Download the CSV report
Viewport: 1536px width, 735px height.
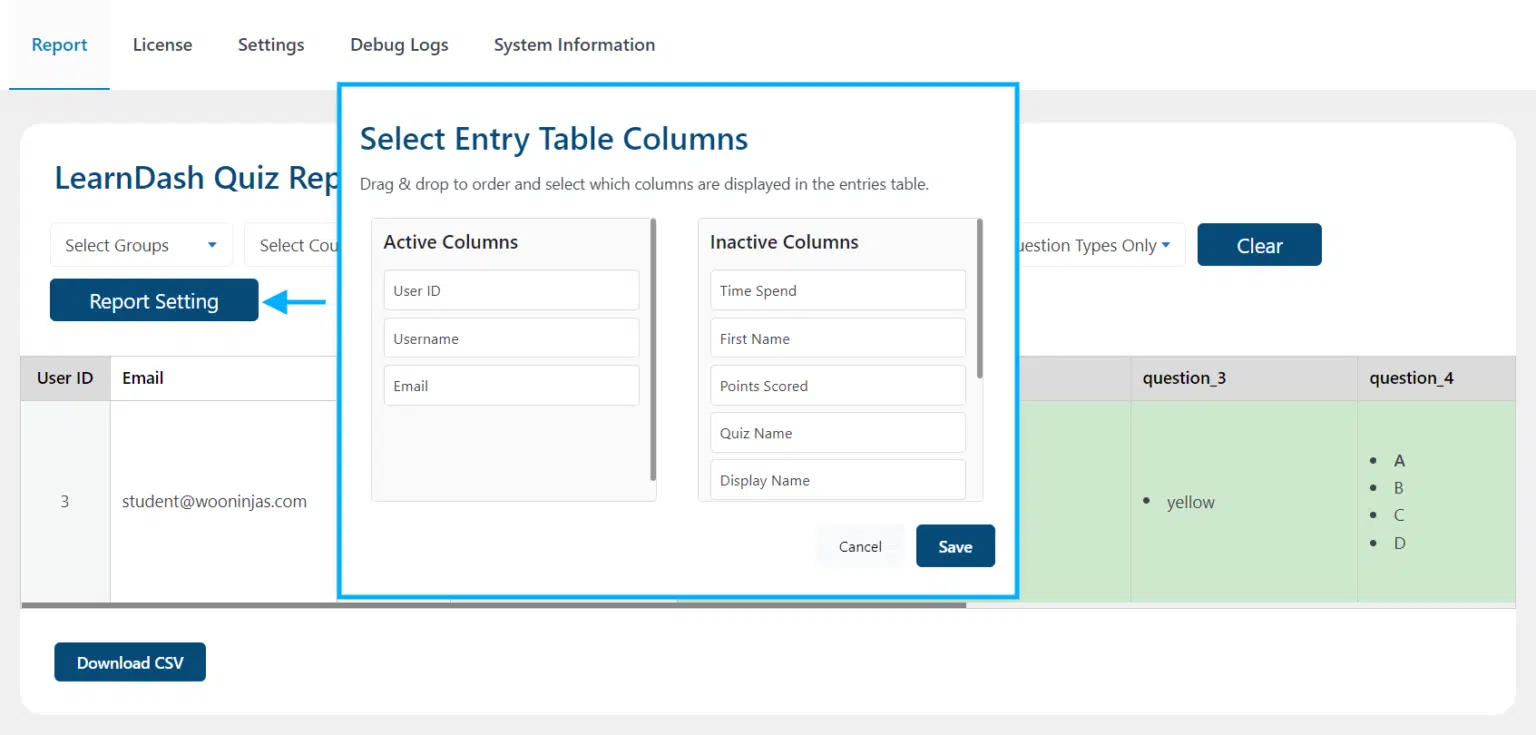(x=130, y=662)
